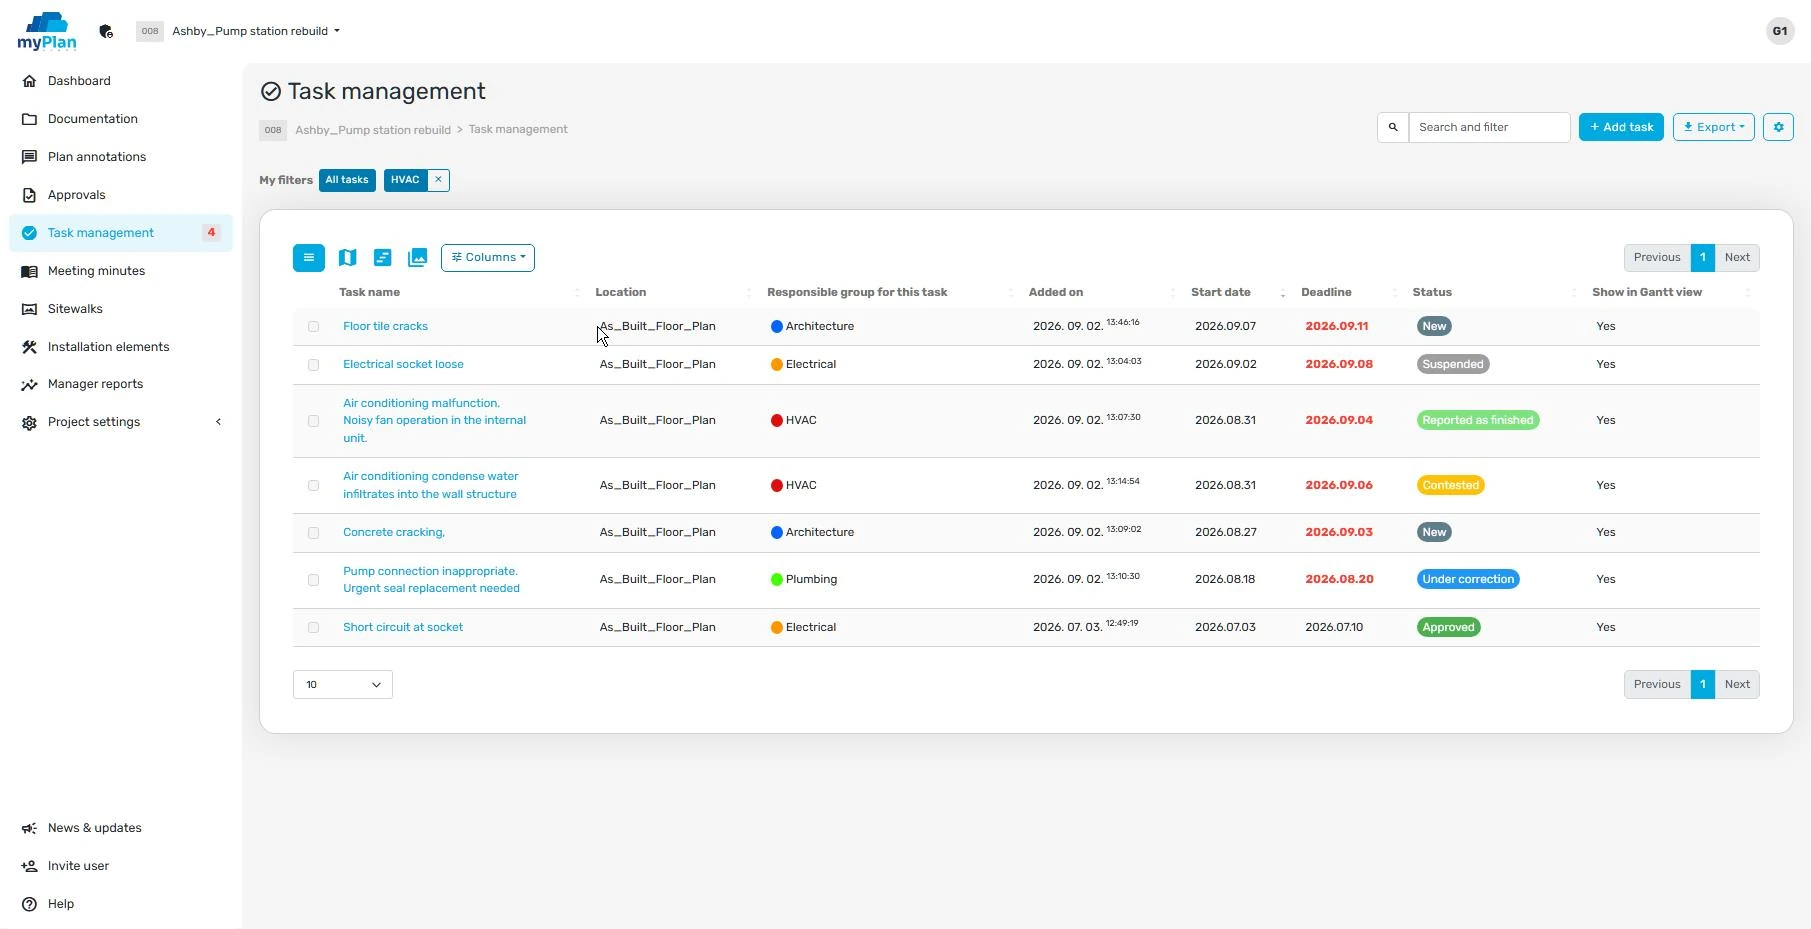1811x929 pixels.
Task: Click the Add task button
Action: (x=1621, y=127)
